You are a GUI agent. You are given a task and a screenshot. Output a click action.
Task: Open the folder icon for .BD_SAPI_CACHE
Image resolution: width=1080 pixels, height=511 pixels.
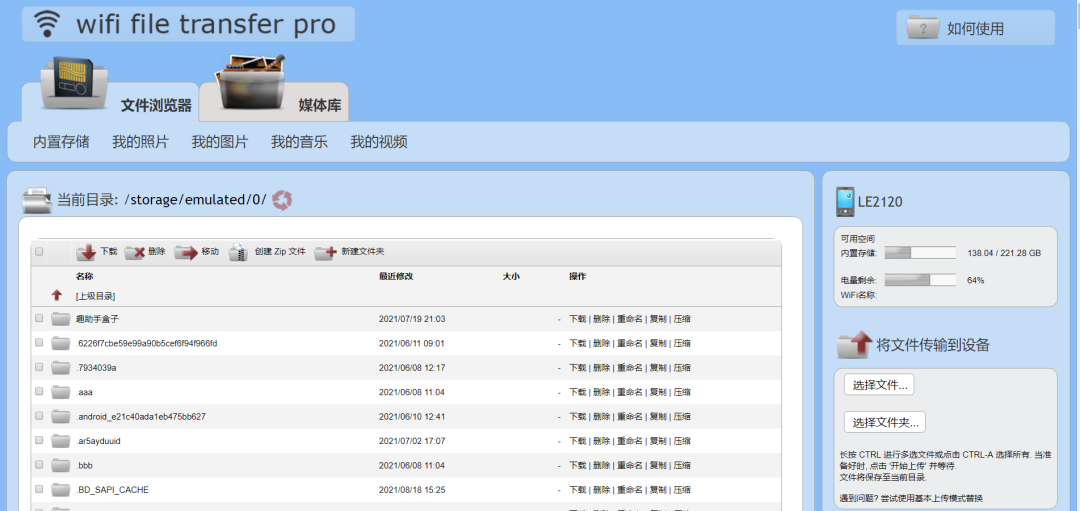[x=61, y=490]
